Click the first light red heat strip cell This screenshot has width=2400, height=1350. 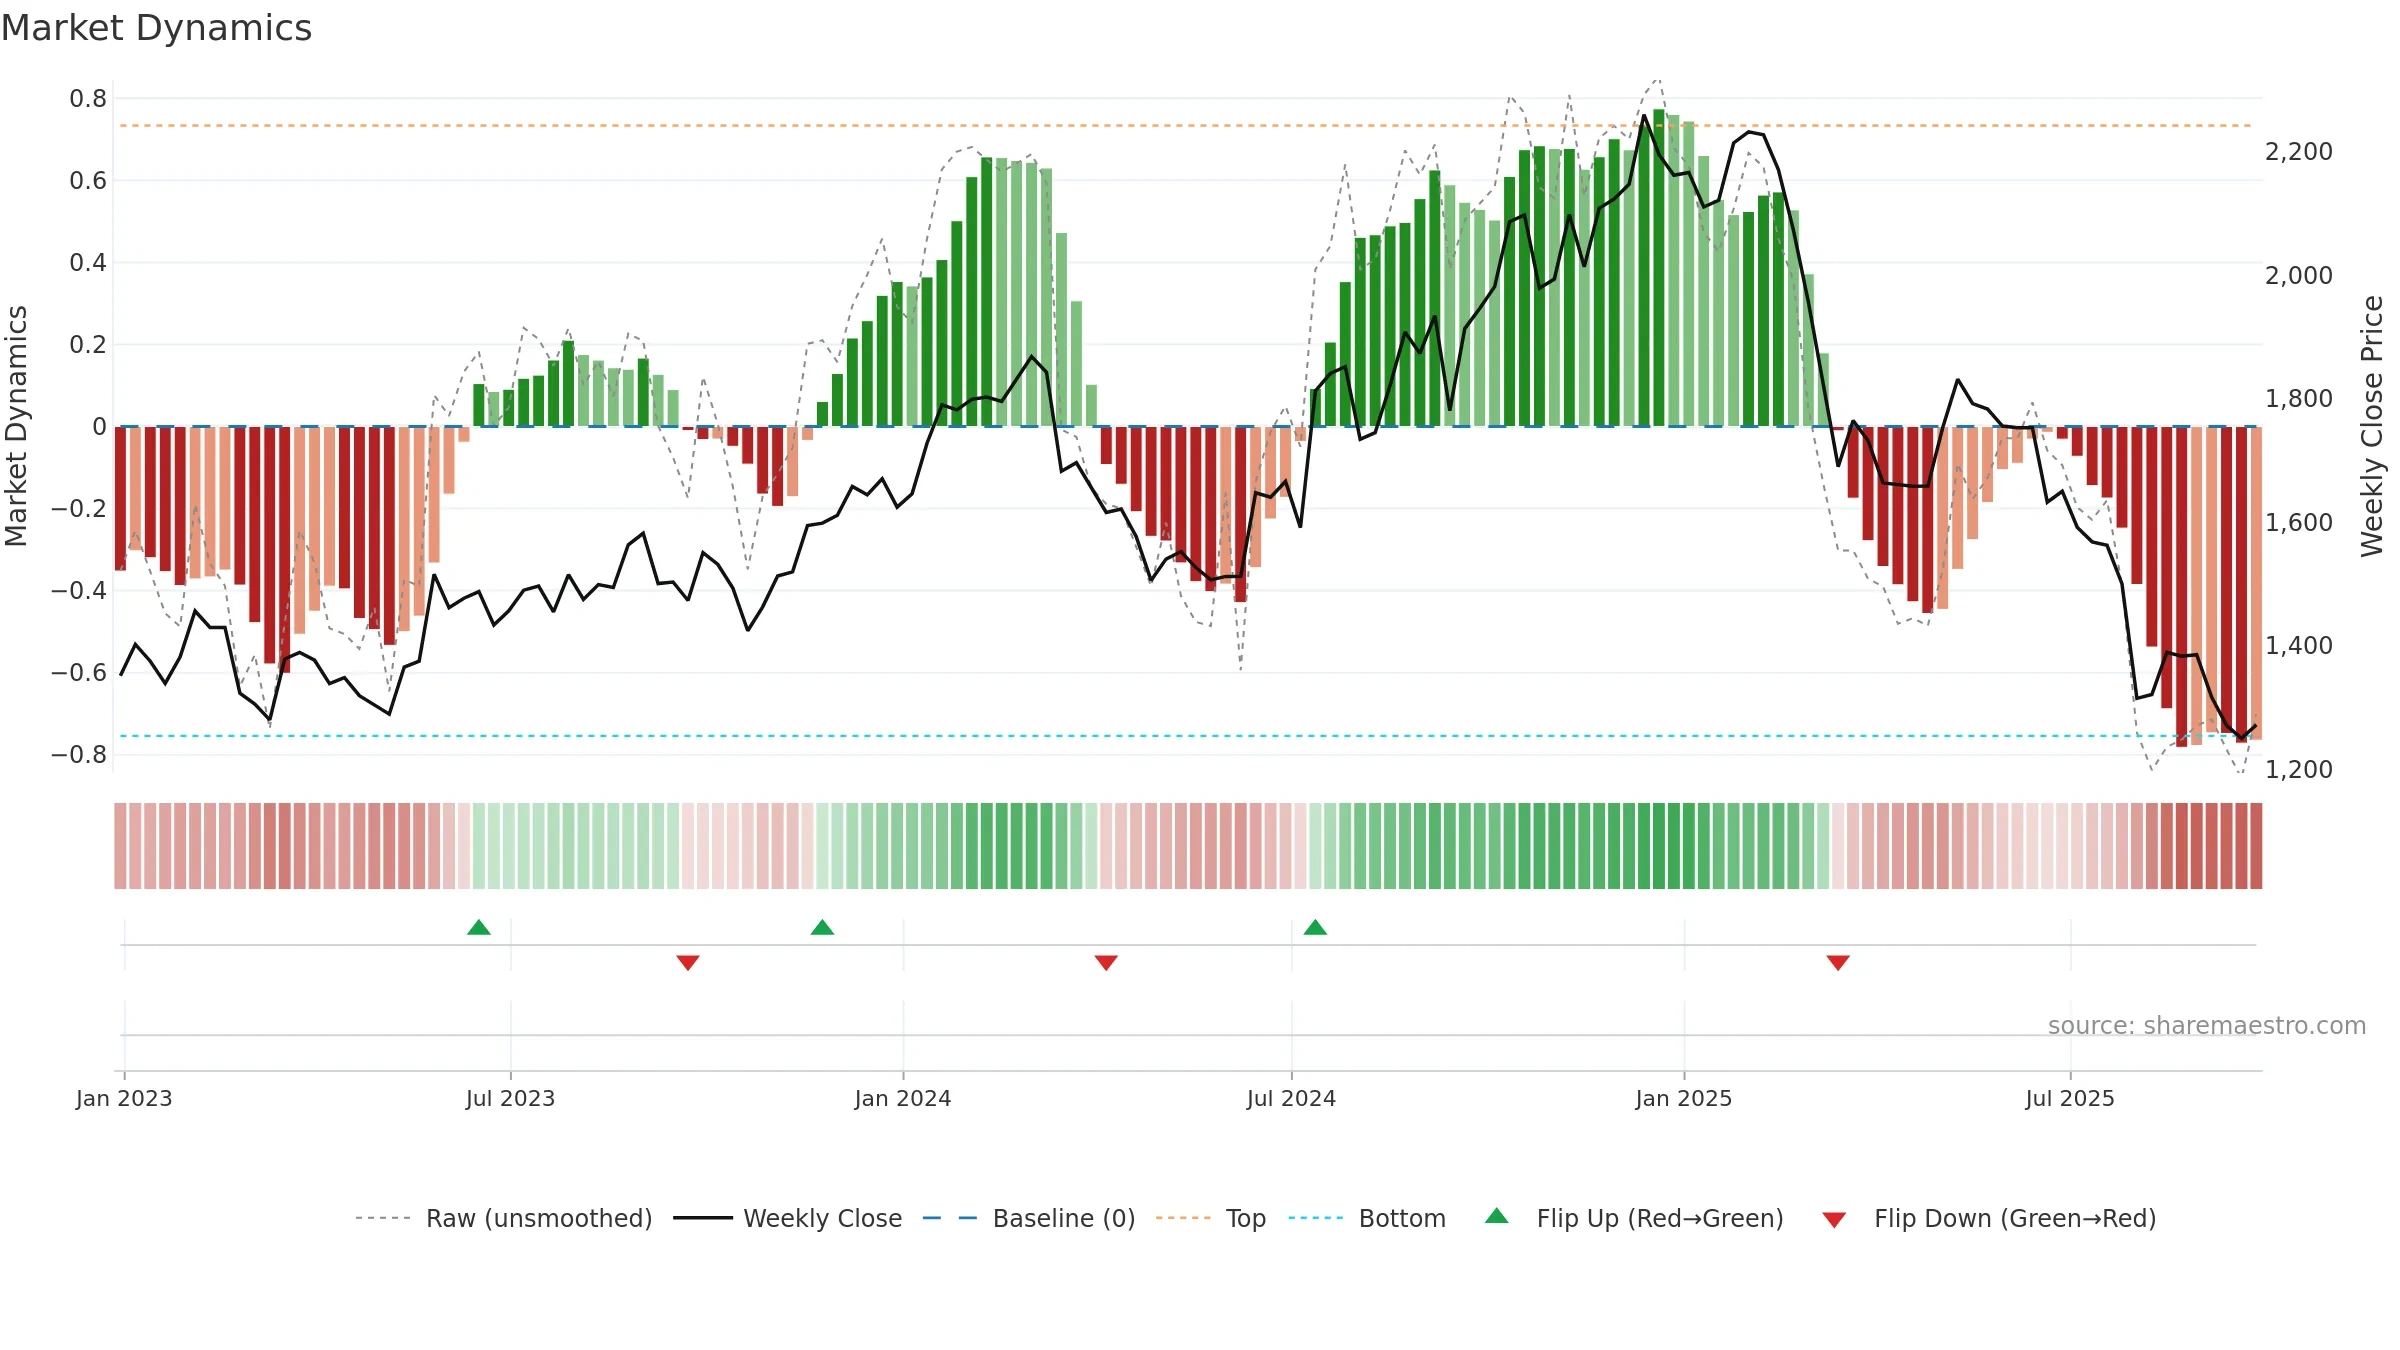click(x=120, y=846)
